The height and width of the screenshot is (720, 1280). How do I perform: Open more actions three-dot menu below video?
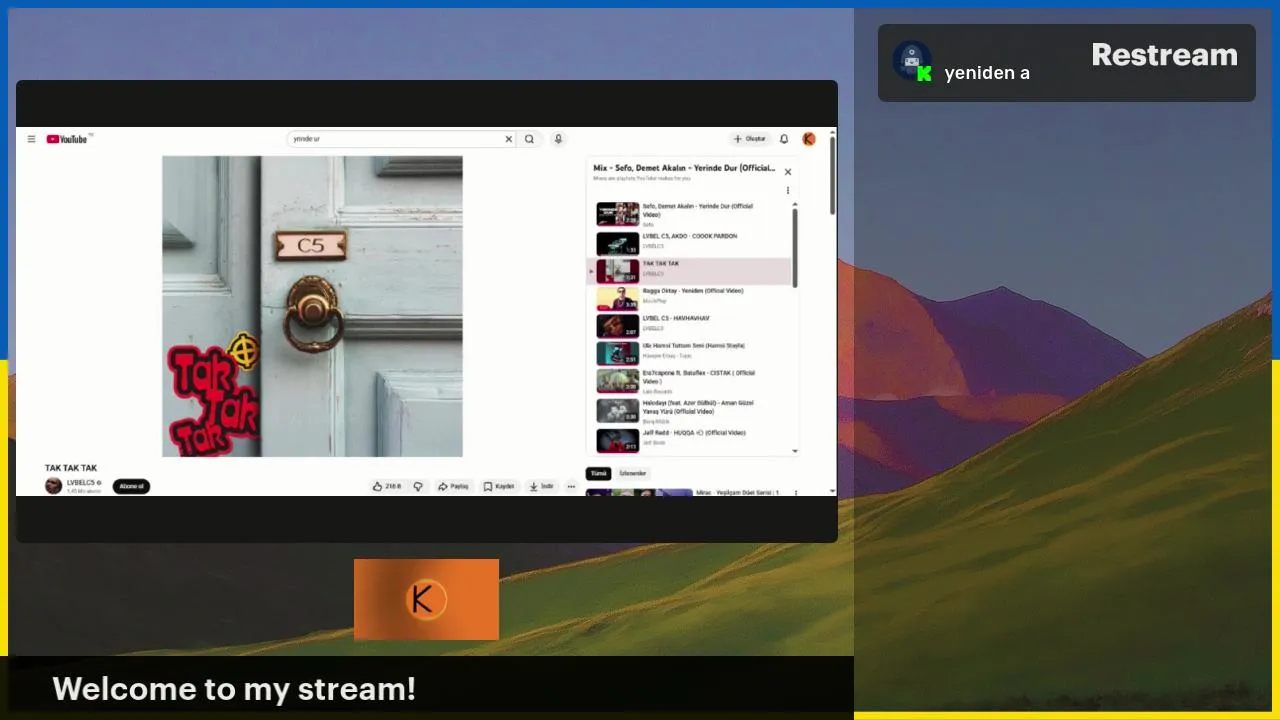[571, 487]
